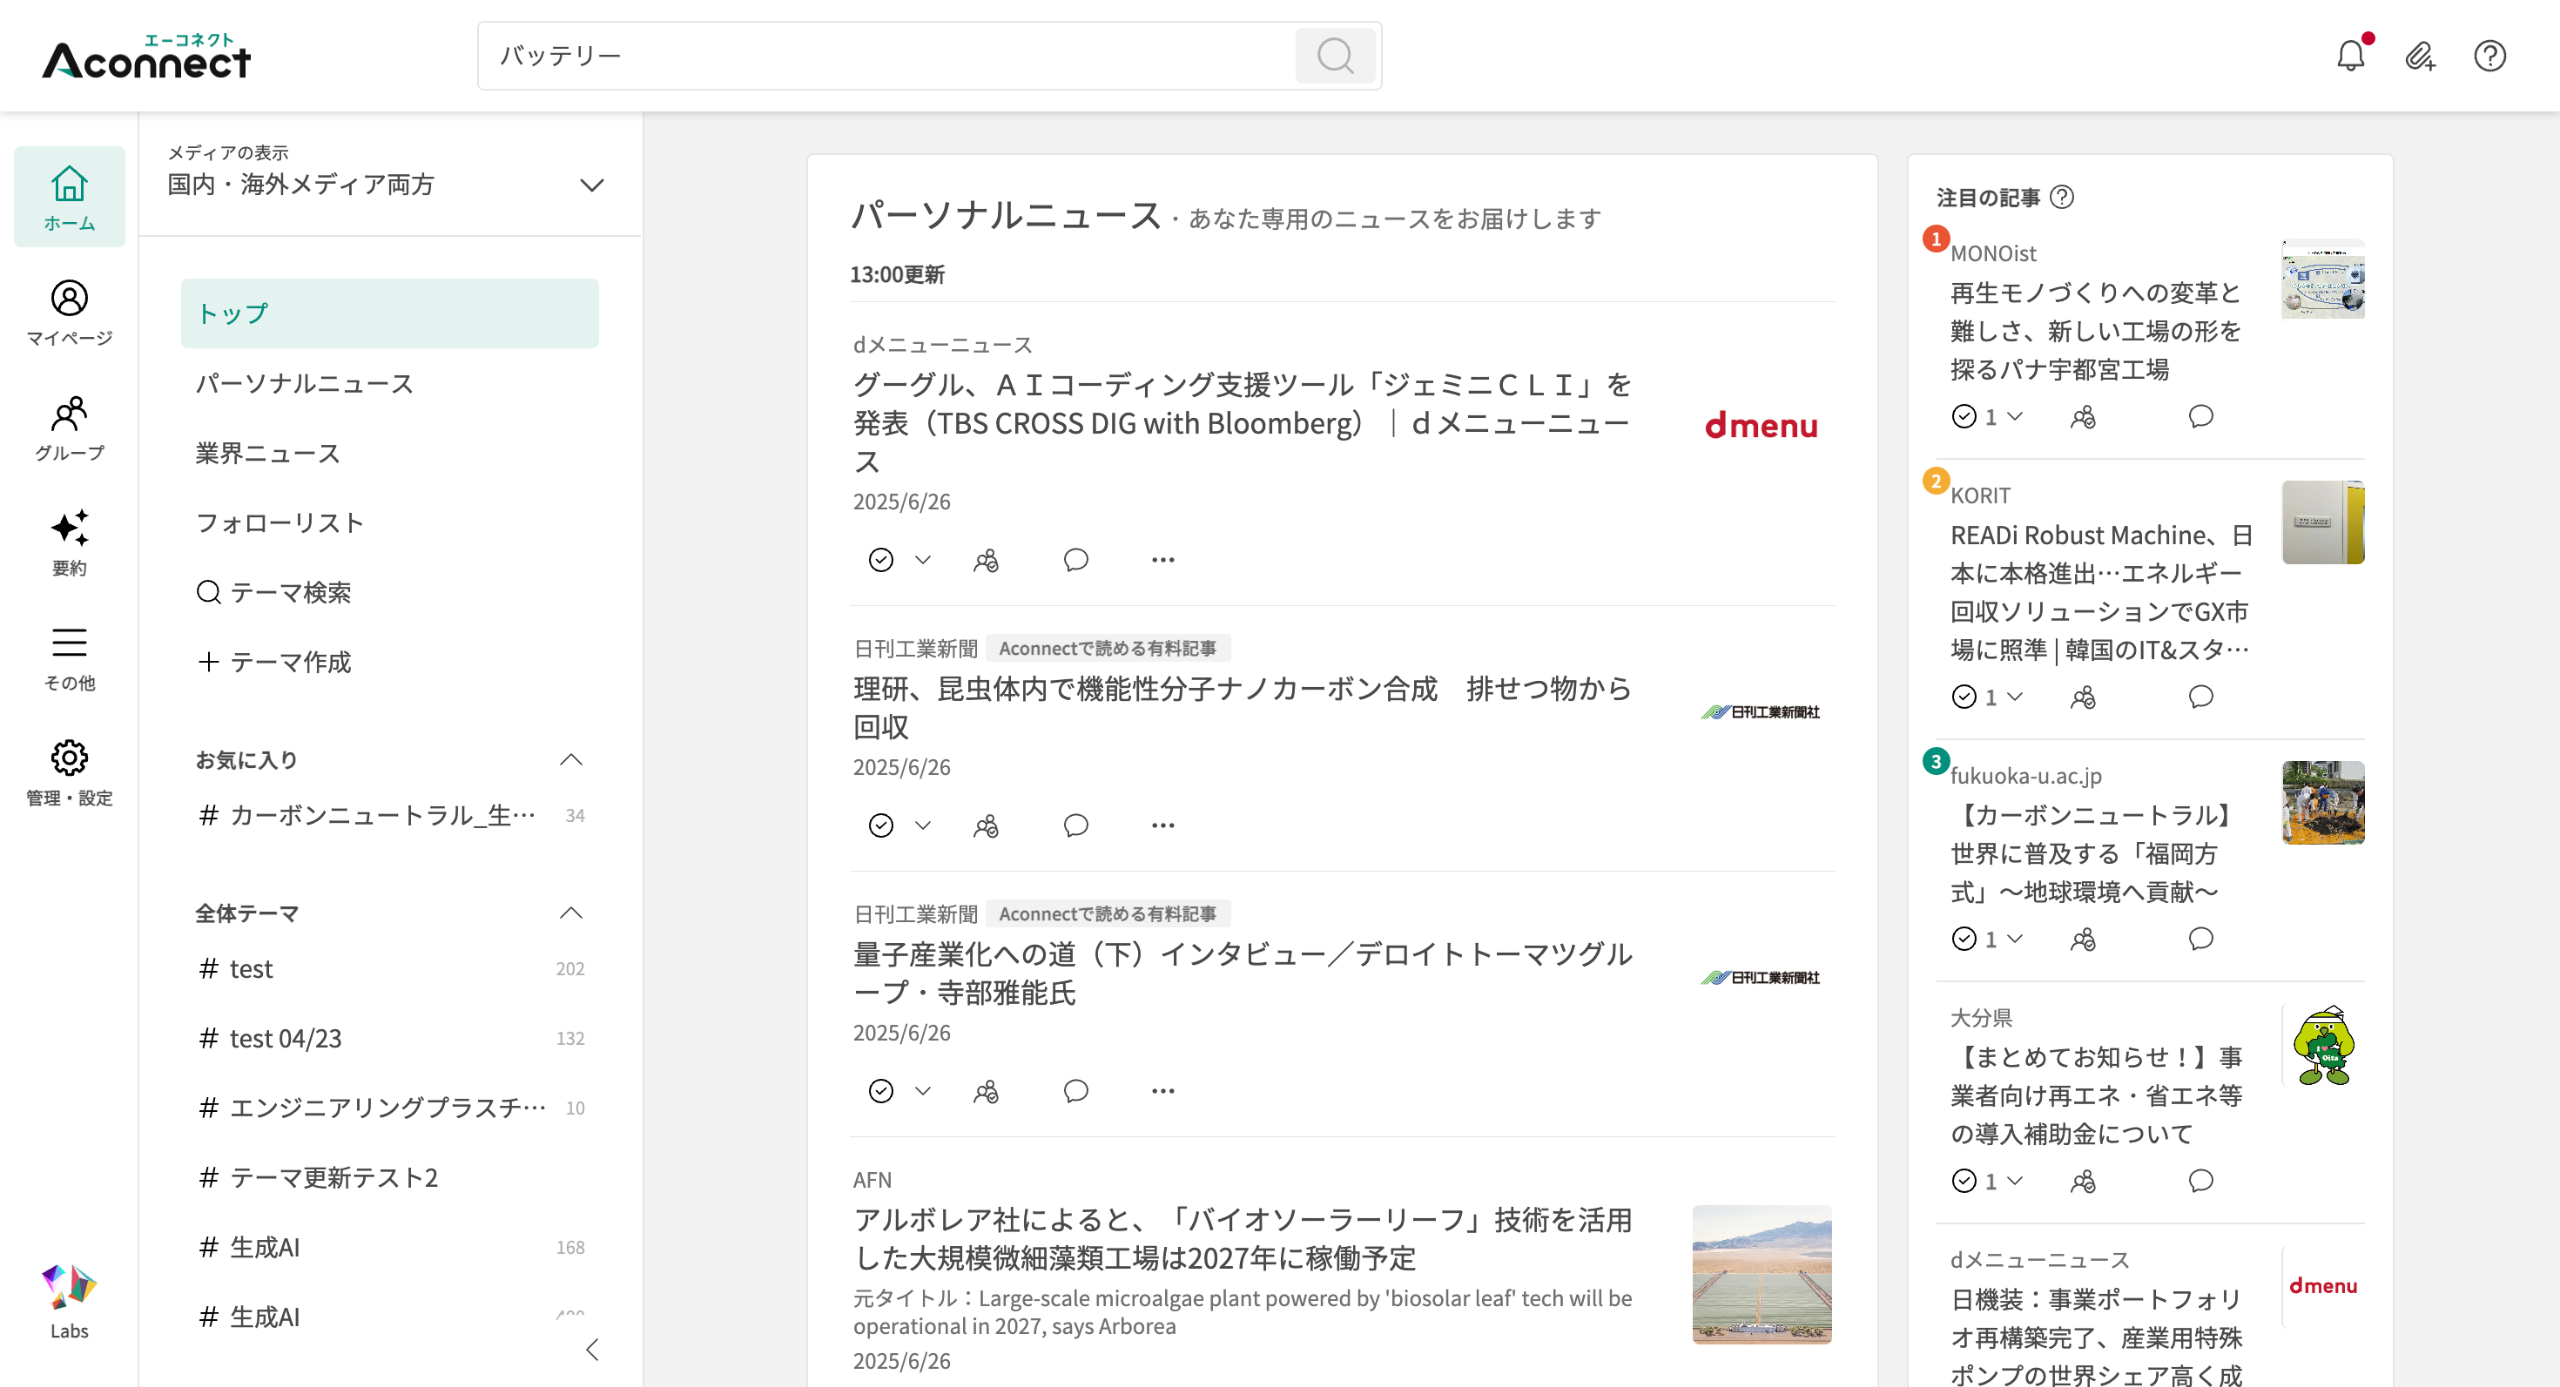Collapse the 全体テーマ section

click(571, 913)
